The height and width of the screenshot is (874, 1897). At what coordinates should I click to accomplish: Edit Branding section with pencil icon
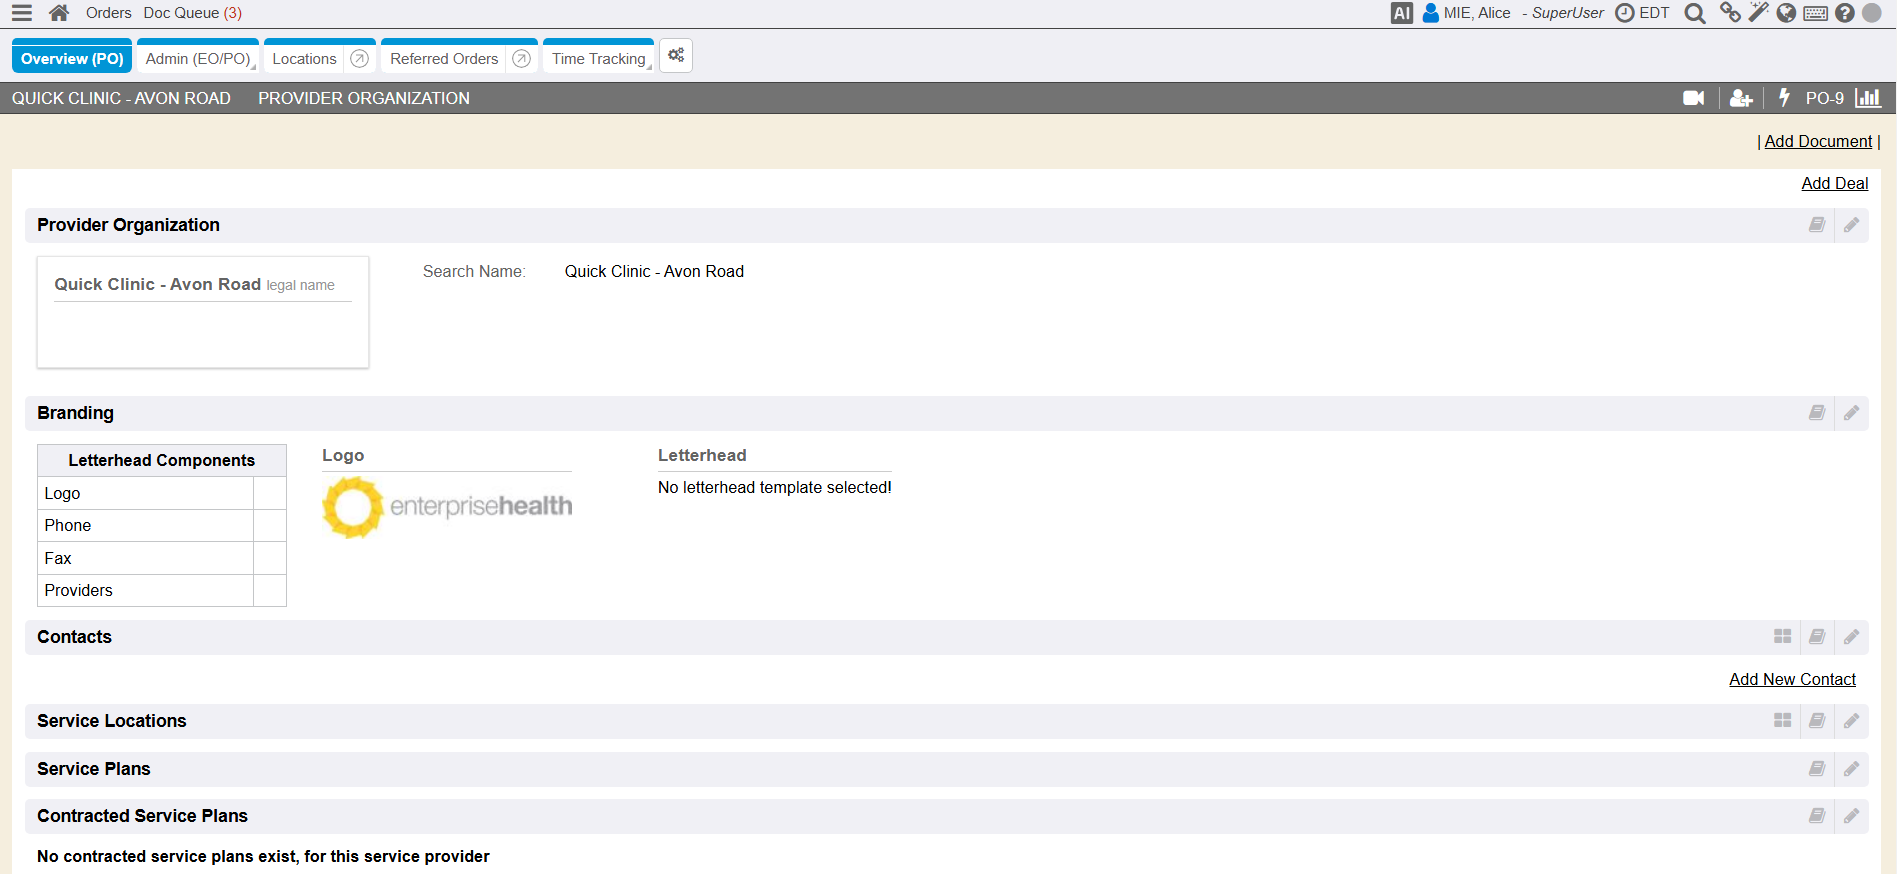point(1851,413)
